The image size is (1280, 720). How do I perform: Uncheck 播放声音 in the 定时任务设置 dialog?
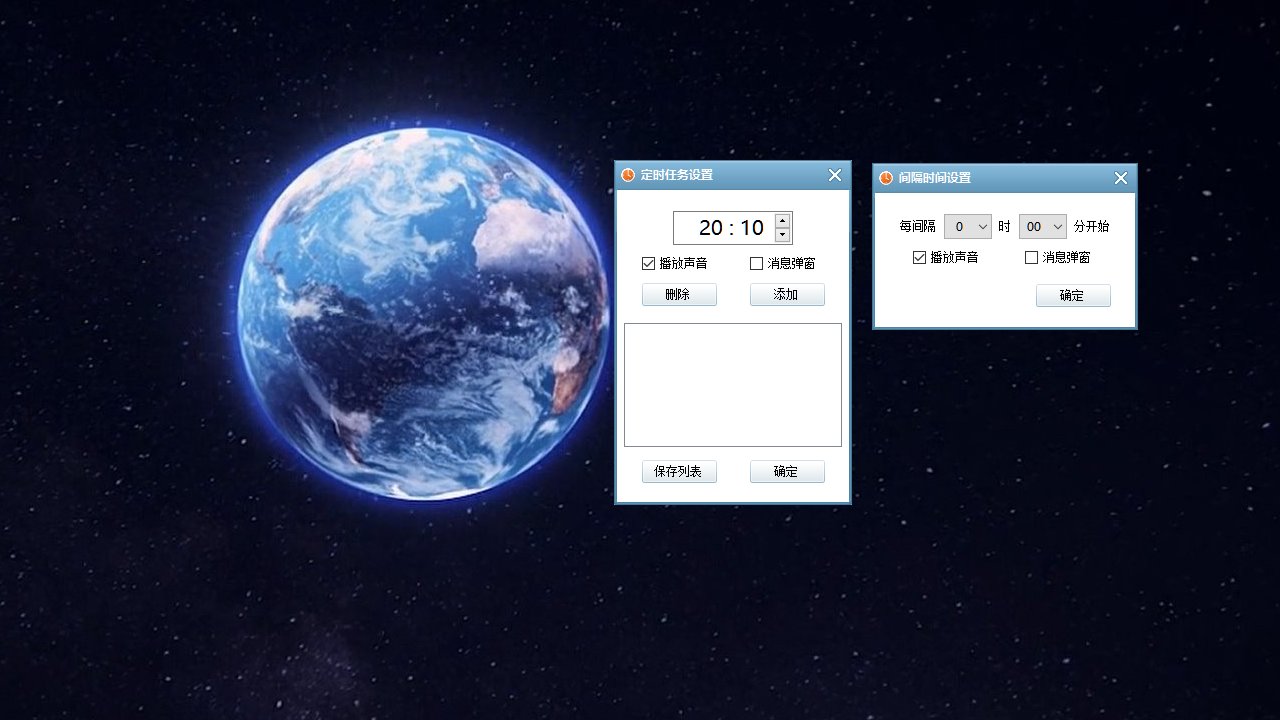pyautogui.click(x=649, y=263)
